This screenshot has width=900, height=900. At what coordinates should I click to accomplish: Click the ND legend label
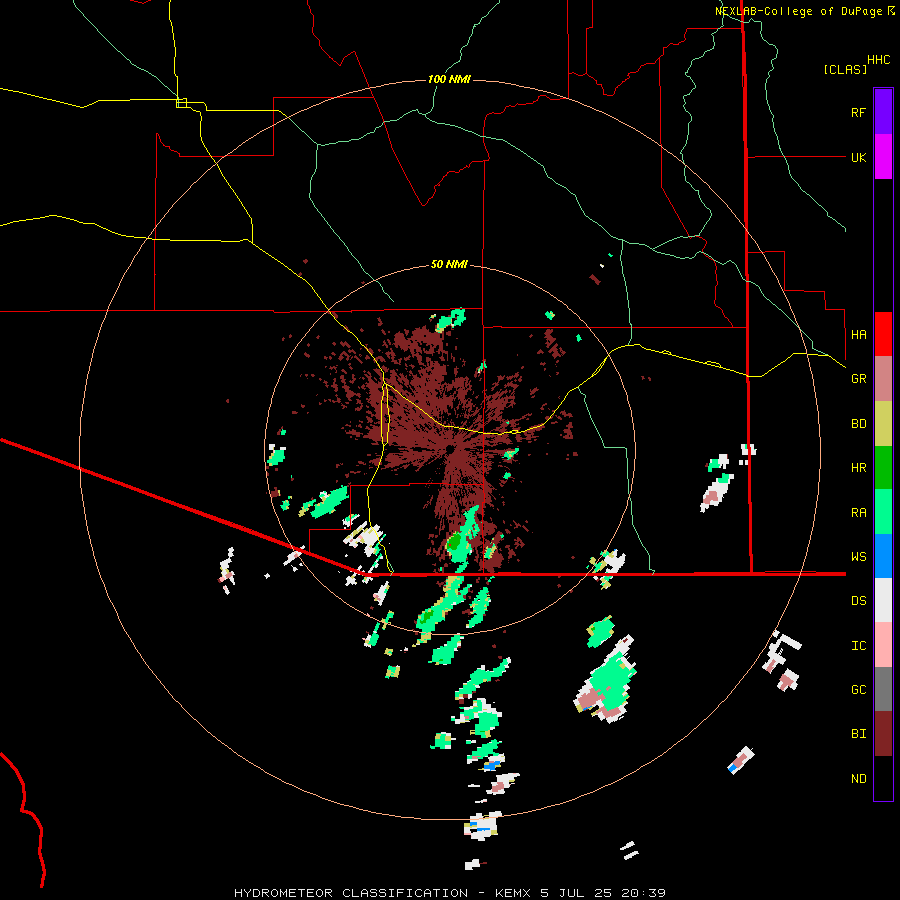(x=858, y=779)
